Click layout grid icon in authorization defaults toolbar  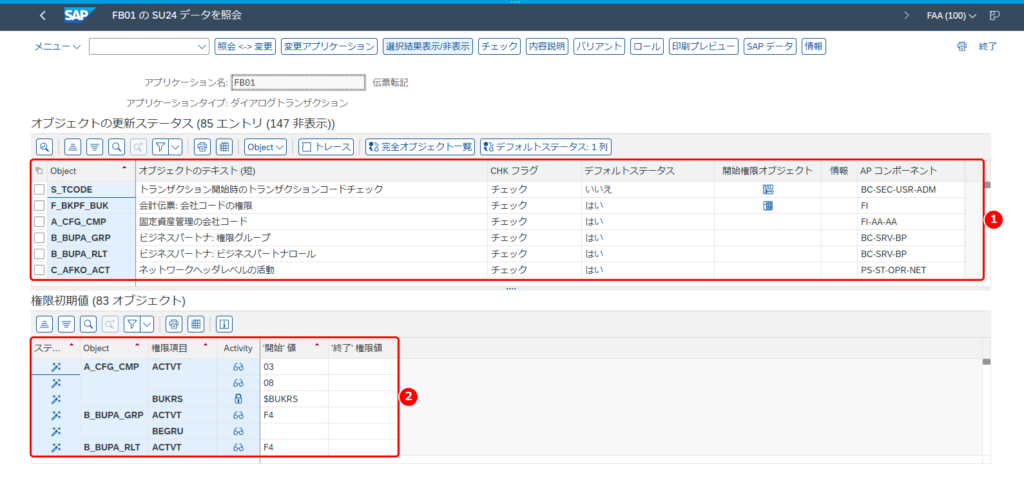(x=196, y=323)
